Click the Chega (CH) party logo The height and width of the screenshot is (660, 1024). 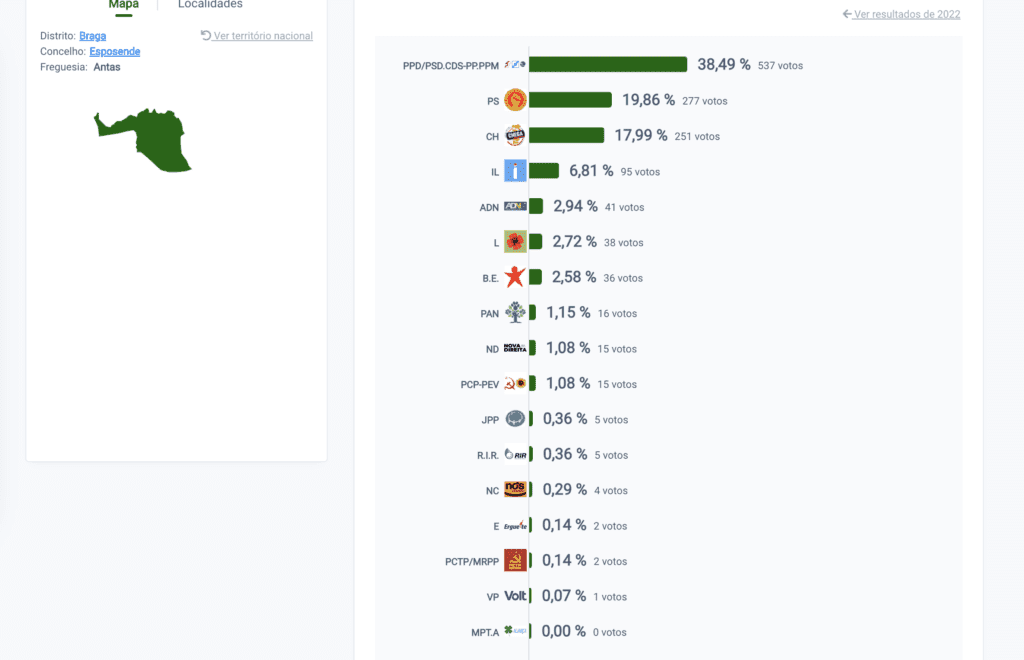pos(515,136)
